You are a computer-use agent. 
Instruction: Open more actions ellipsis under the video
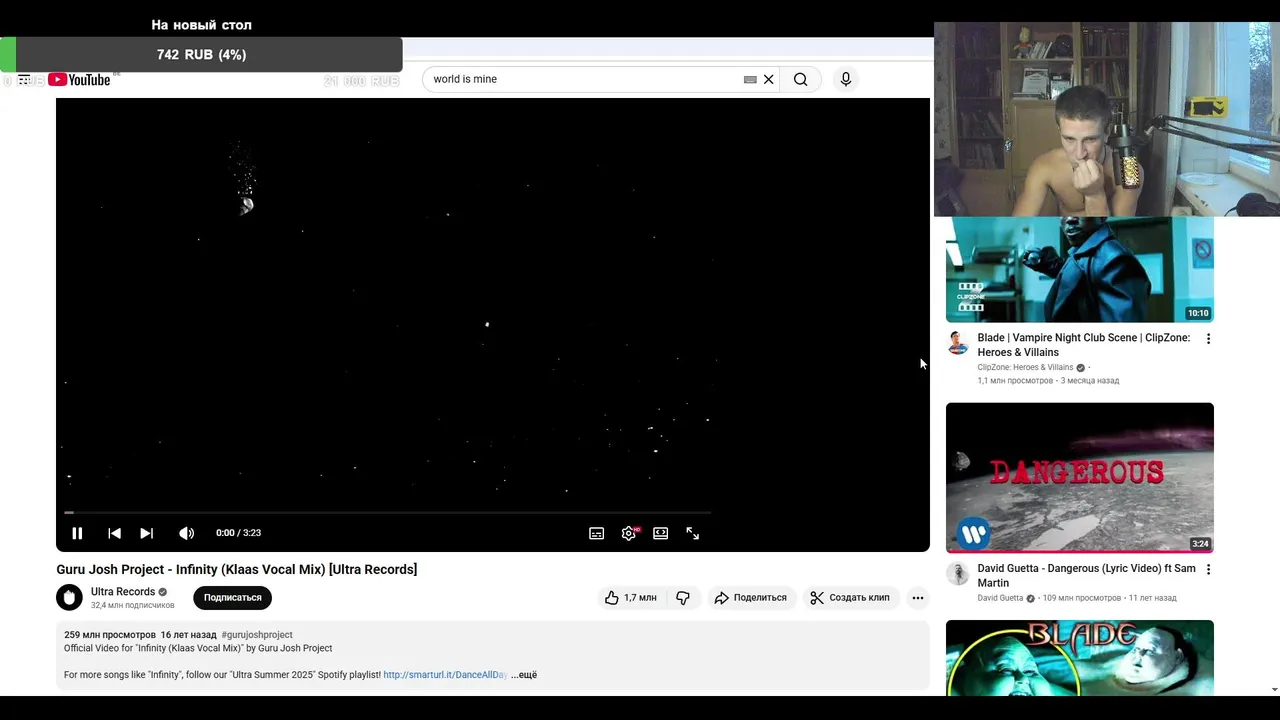point(917,597)
